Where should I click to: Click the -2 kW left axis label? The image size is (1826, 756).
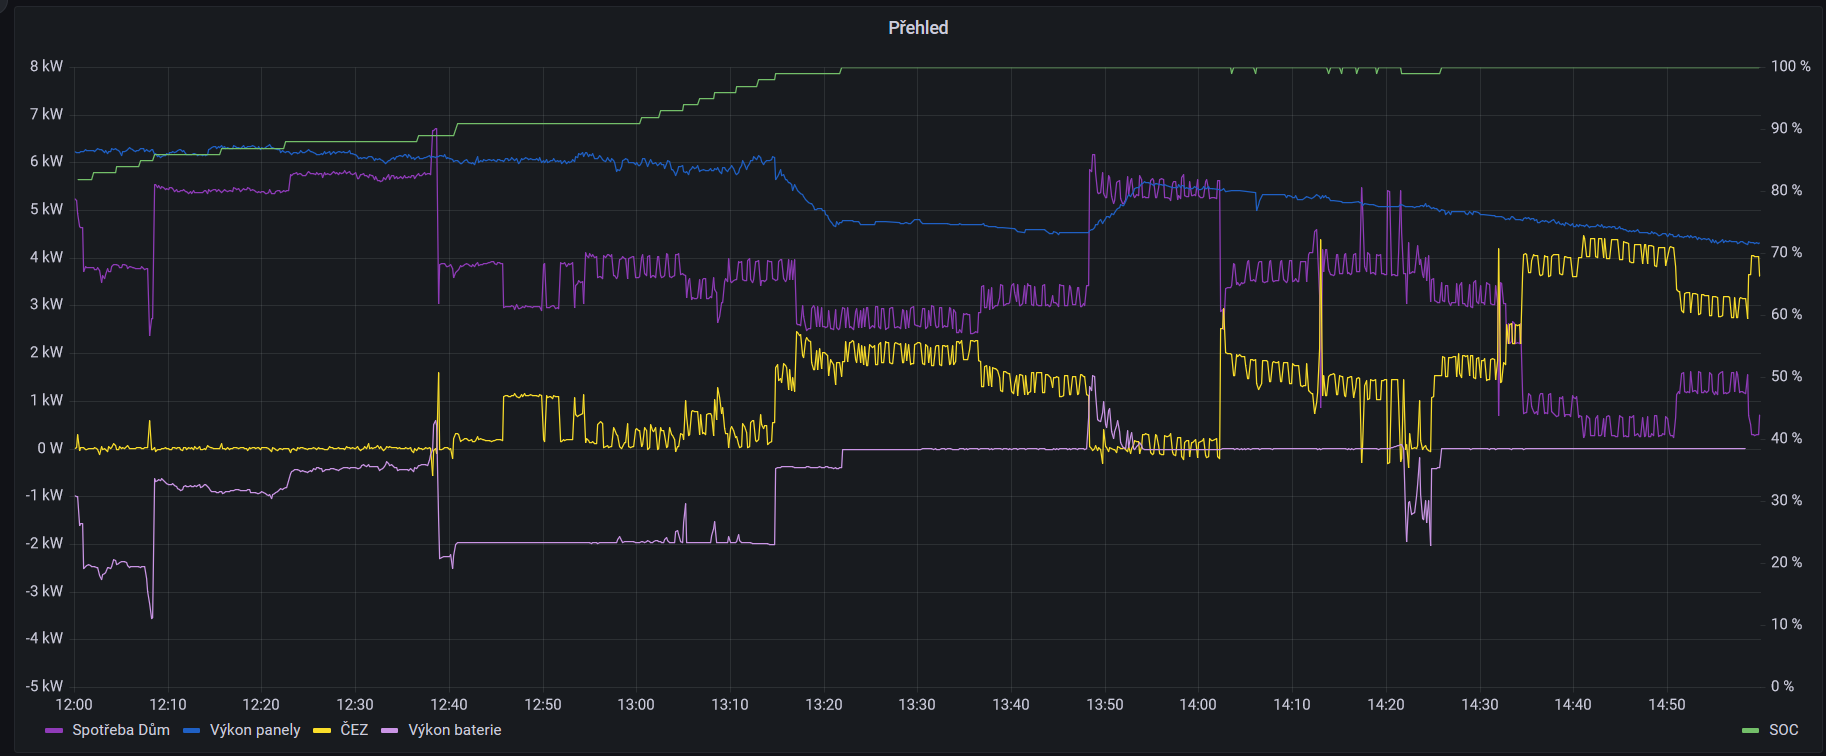point(44,543)
